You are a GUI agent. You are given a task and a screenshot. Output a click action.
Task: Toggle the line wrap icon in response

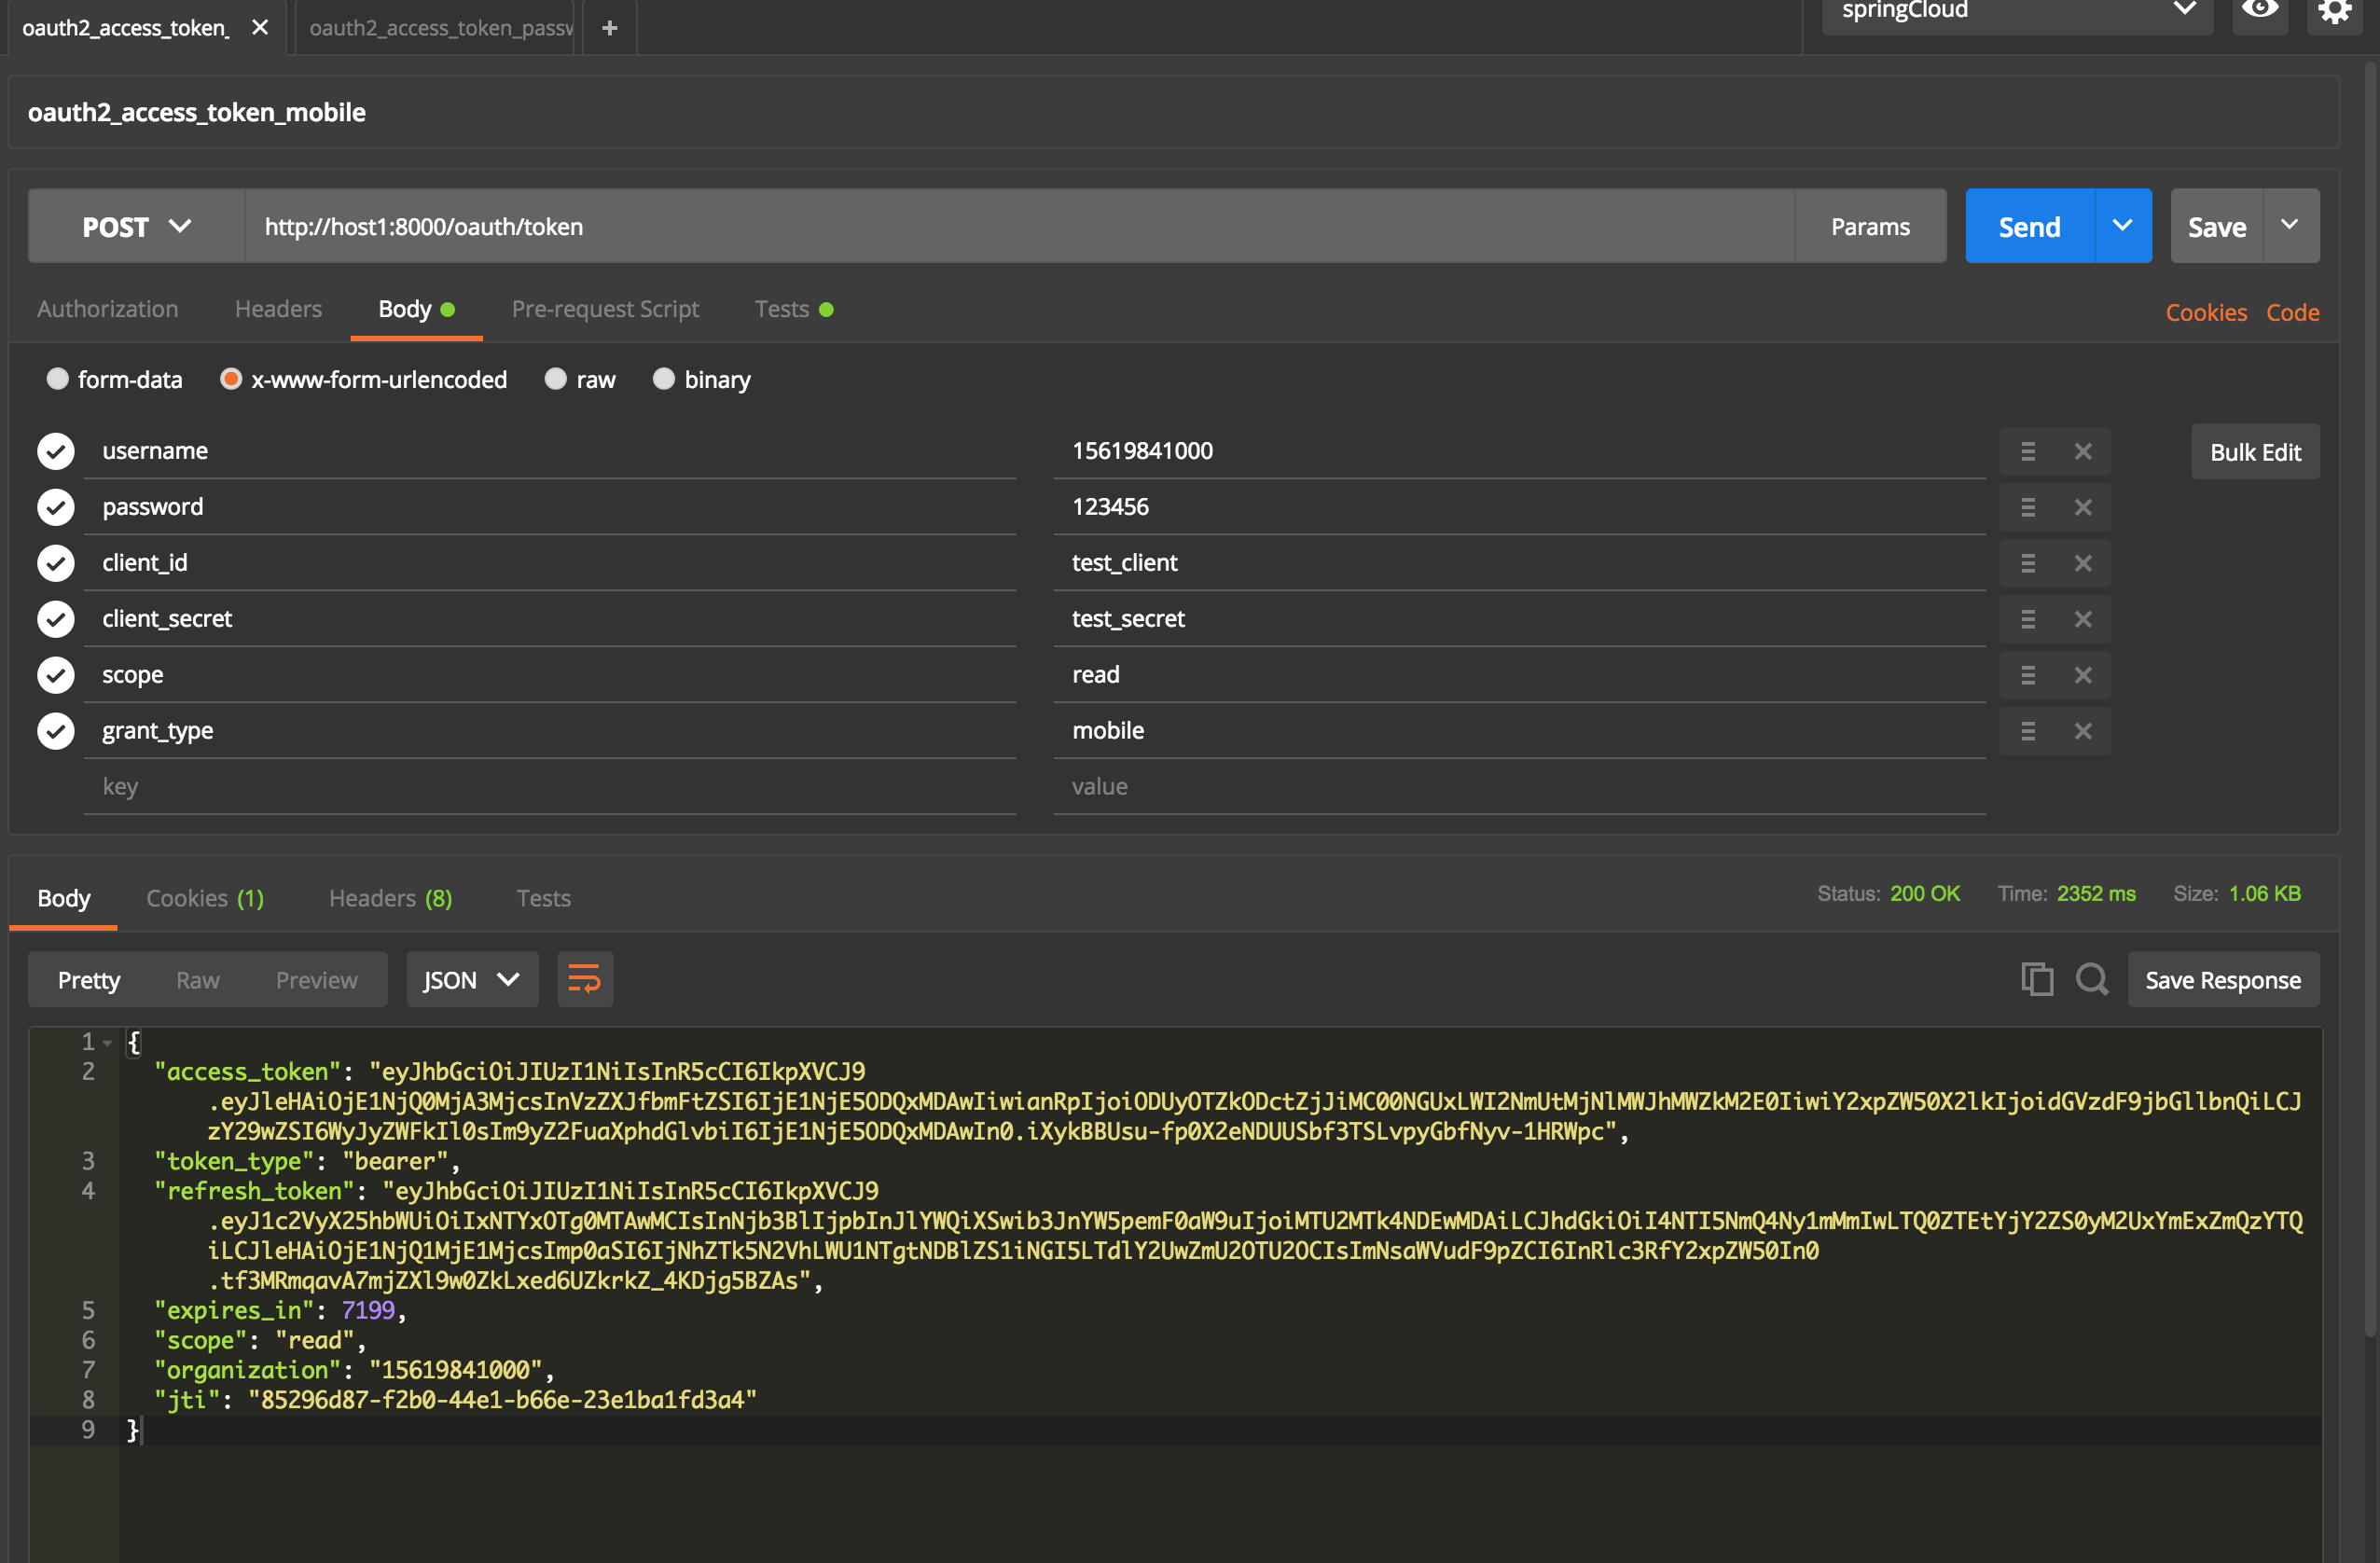[x=584, y=979]
